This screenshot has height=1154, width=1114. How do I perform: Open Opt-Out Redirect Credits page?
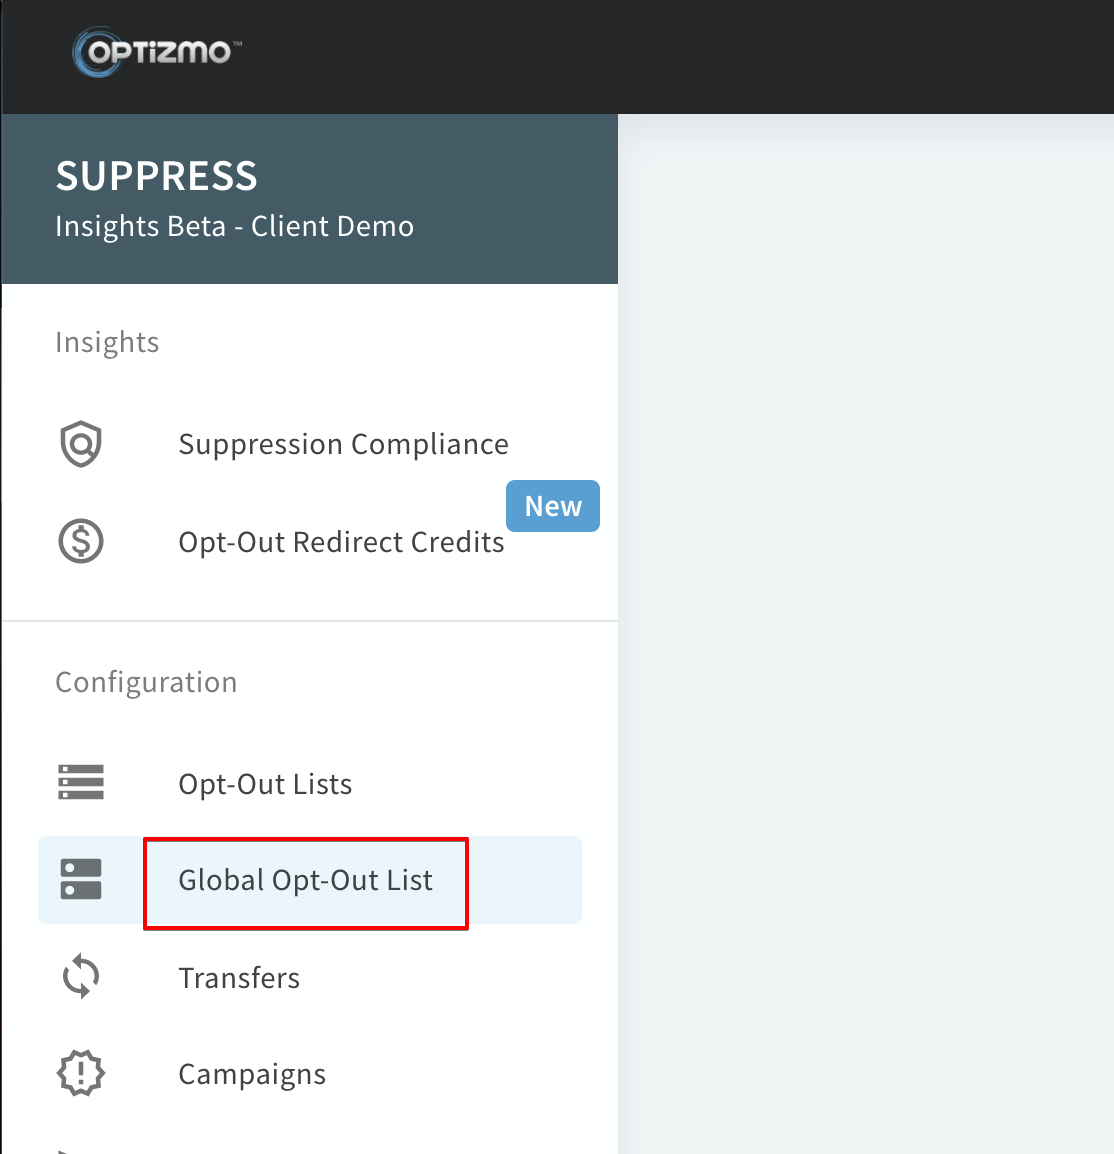tap(341, 541)
